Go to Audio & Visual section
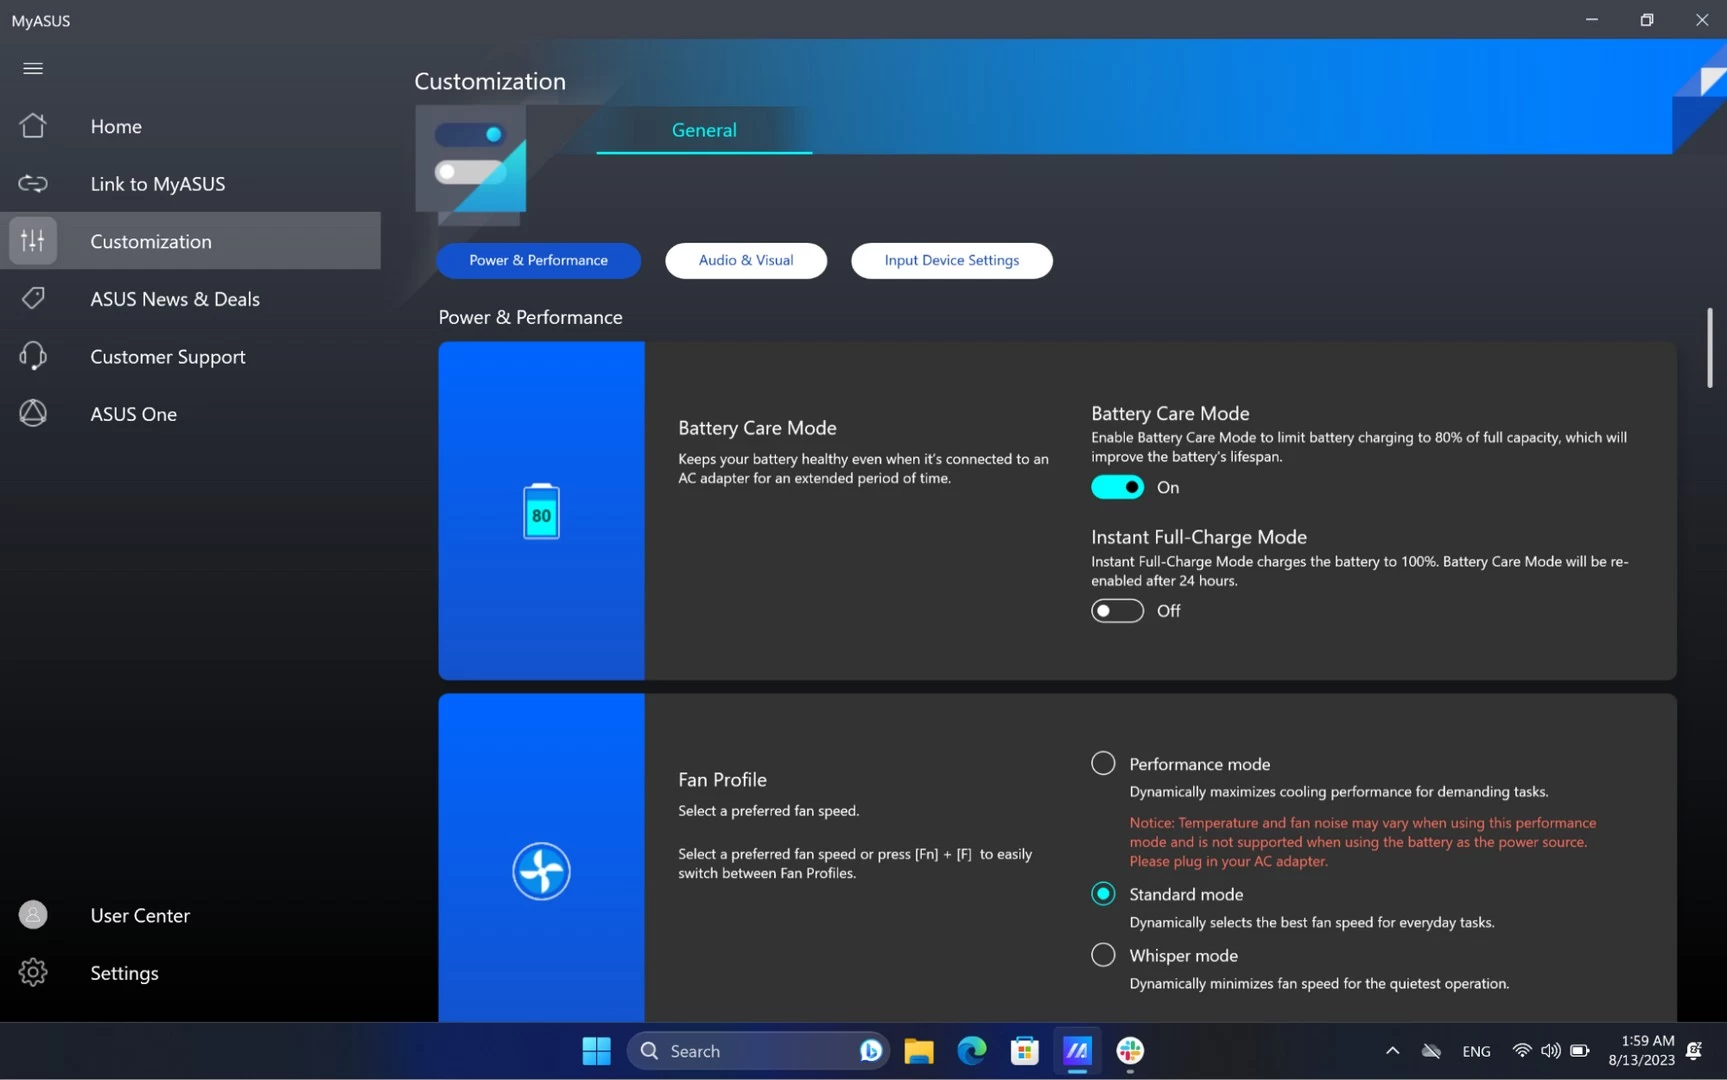Screen dimensions: 1727x1080 [x=745, y=261]
